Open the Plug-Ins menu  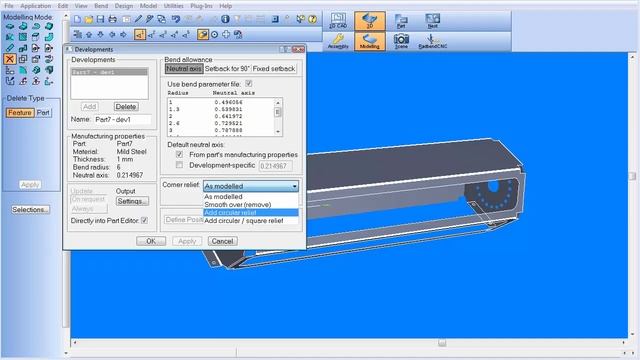point(201,6)
